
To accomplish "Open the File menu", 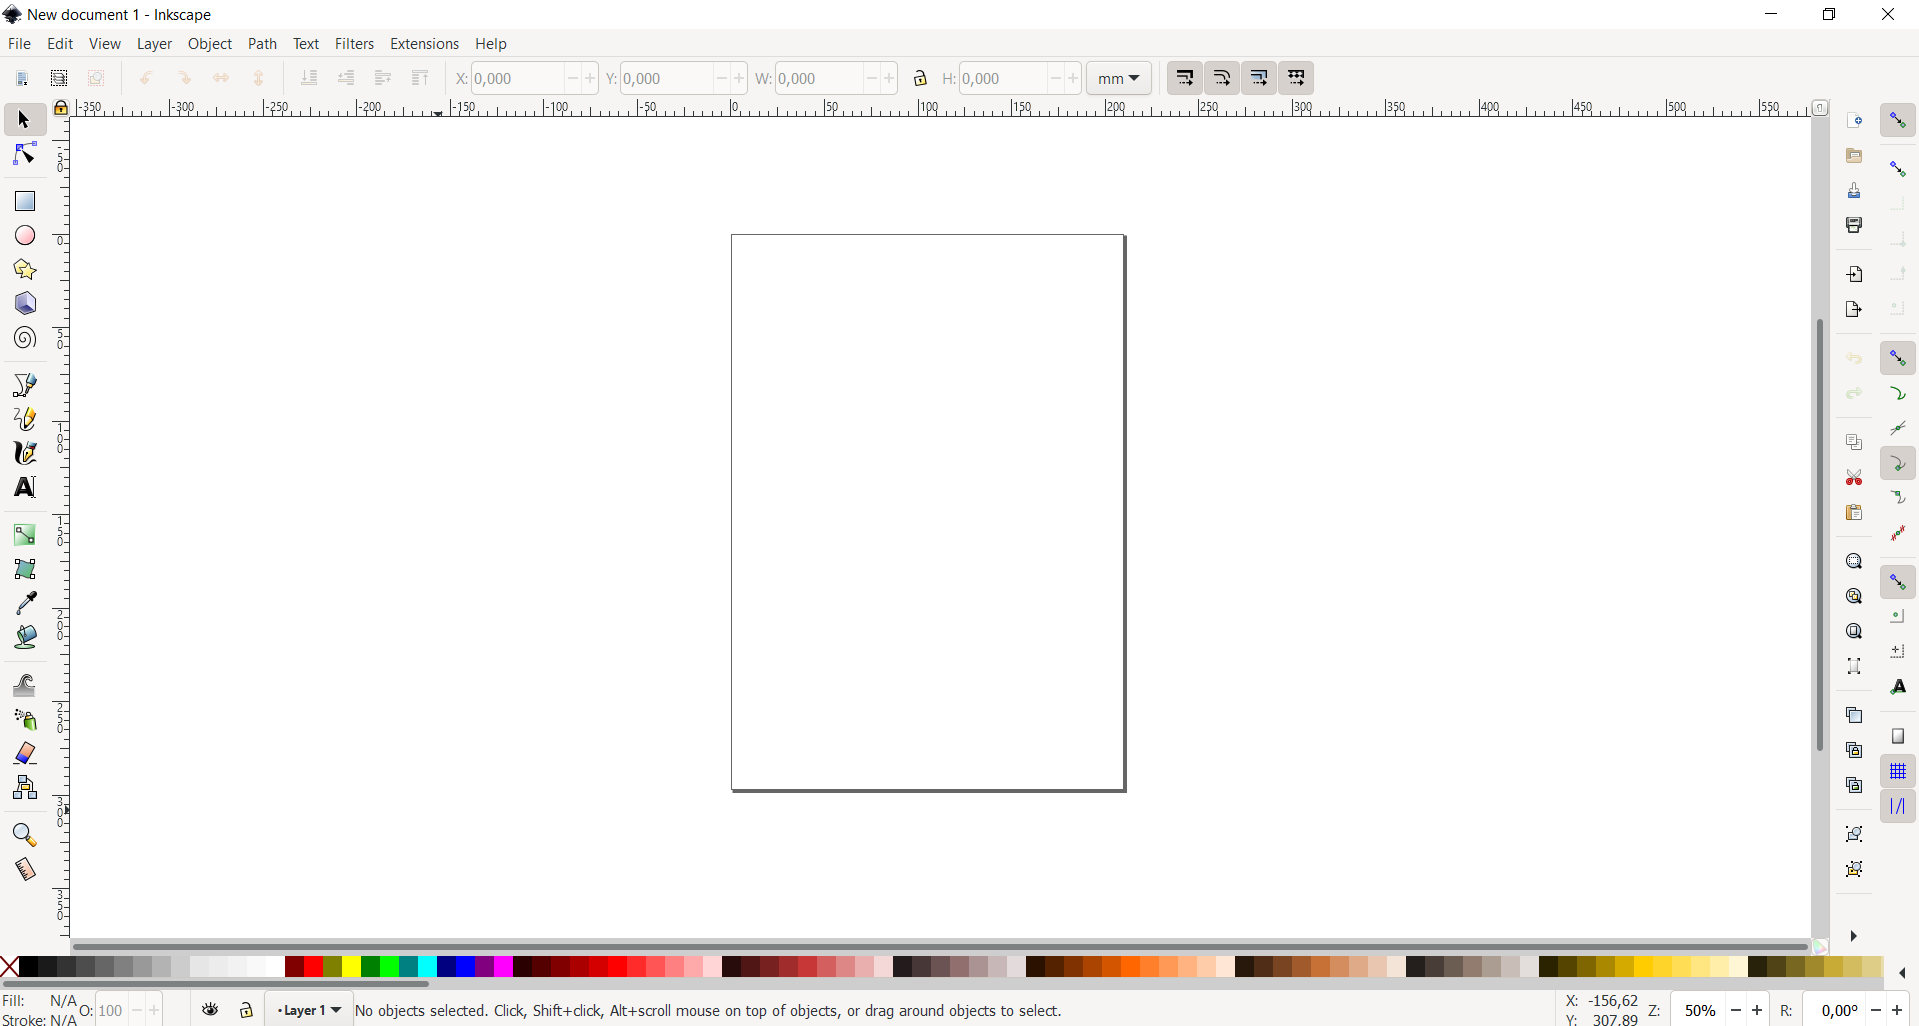I will tap(19, 44).
